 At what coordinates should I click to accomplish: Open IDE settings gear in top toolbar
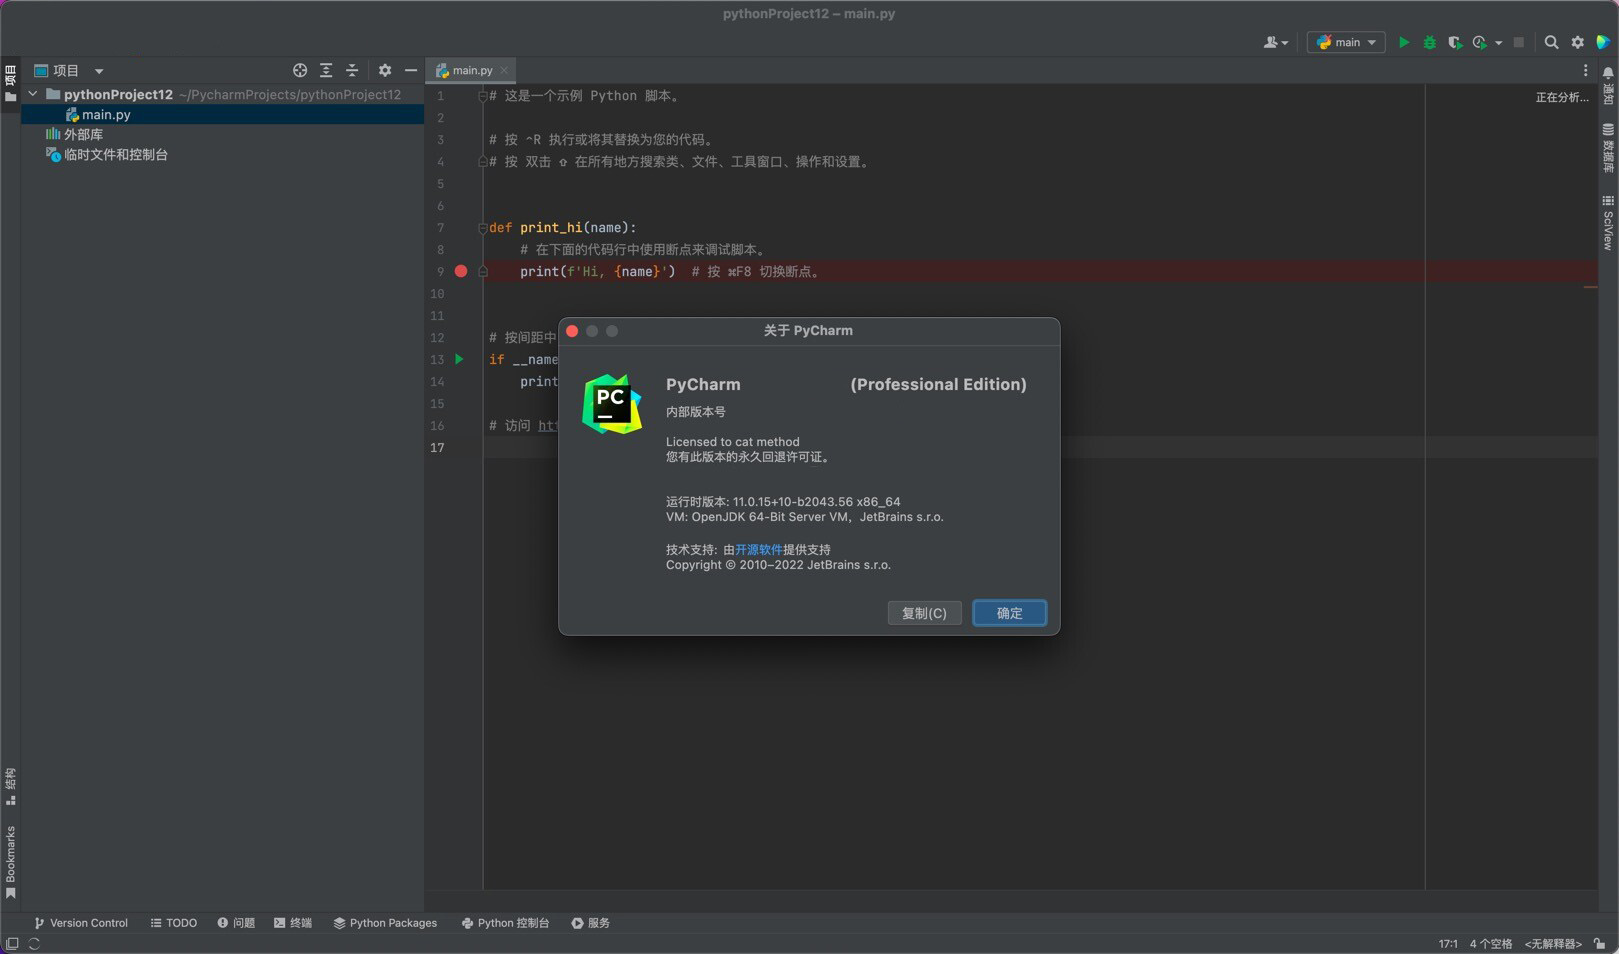pos(1577,42)
